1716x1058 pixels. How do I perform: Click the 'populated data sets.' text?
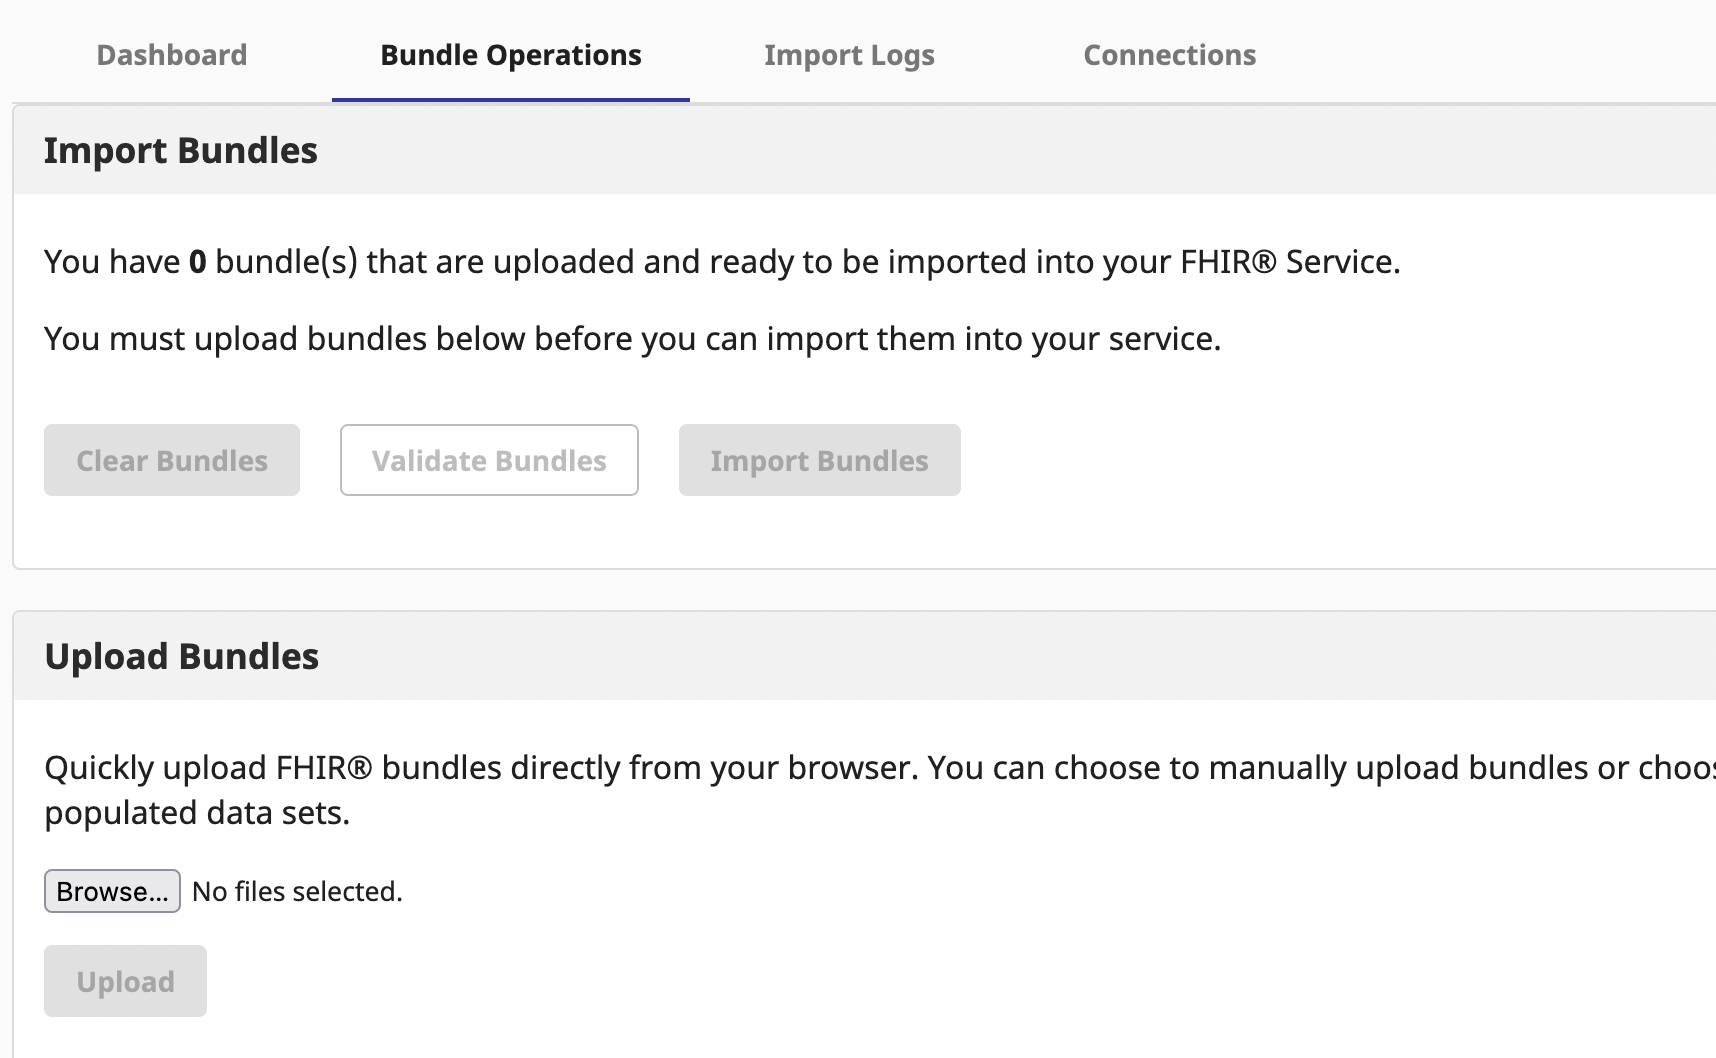pos(197,813)
